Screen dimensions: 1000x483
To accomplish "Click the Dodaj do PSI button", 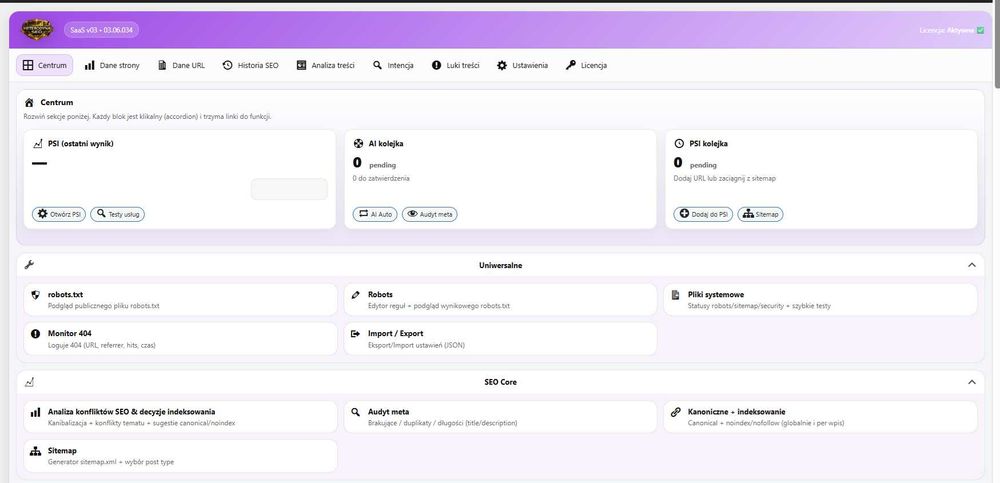I will click(703, 214).
